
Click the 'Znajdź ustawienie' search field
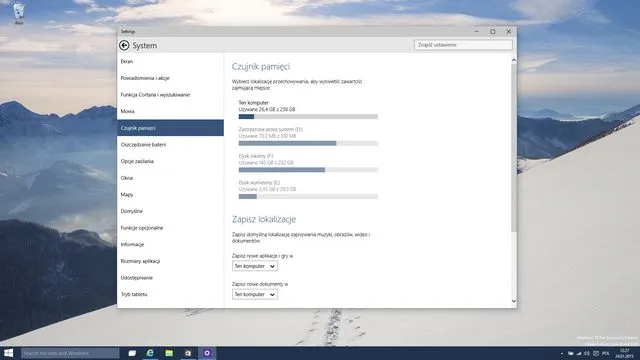point(463,45)
